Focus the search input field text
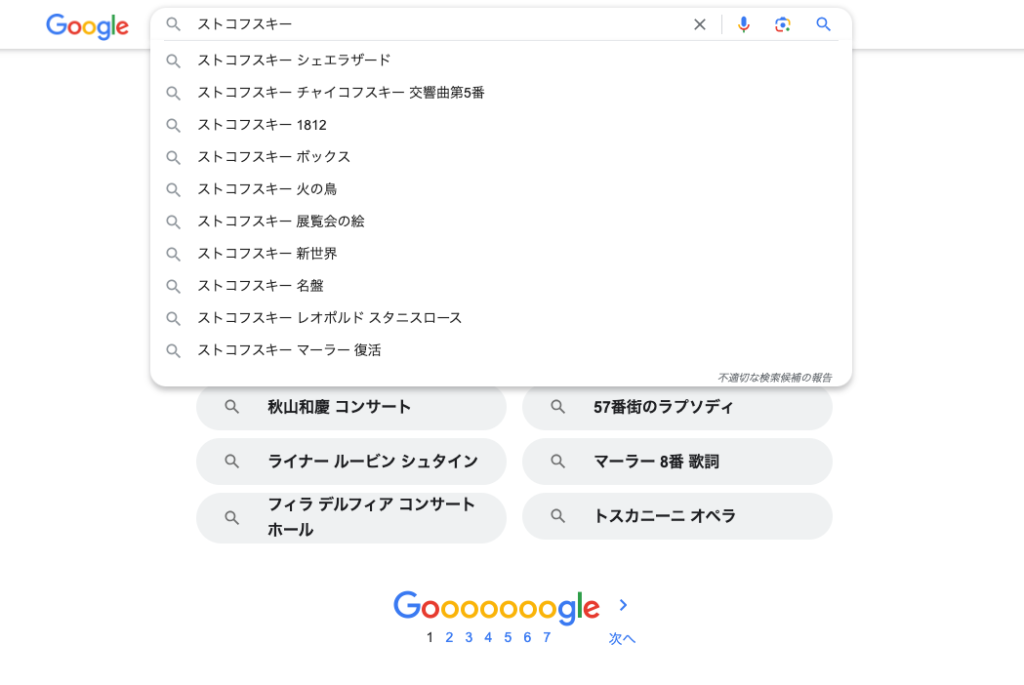 [440, 25]
